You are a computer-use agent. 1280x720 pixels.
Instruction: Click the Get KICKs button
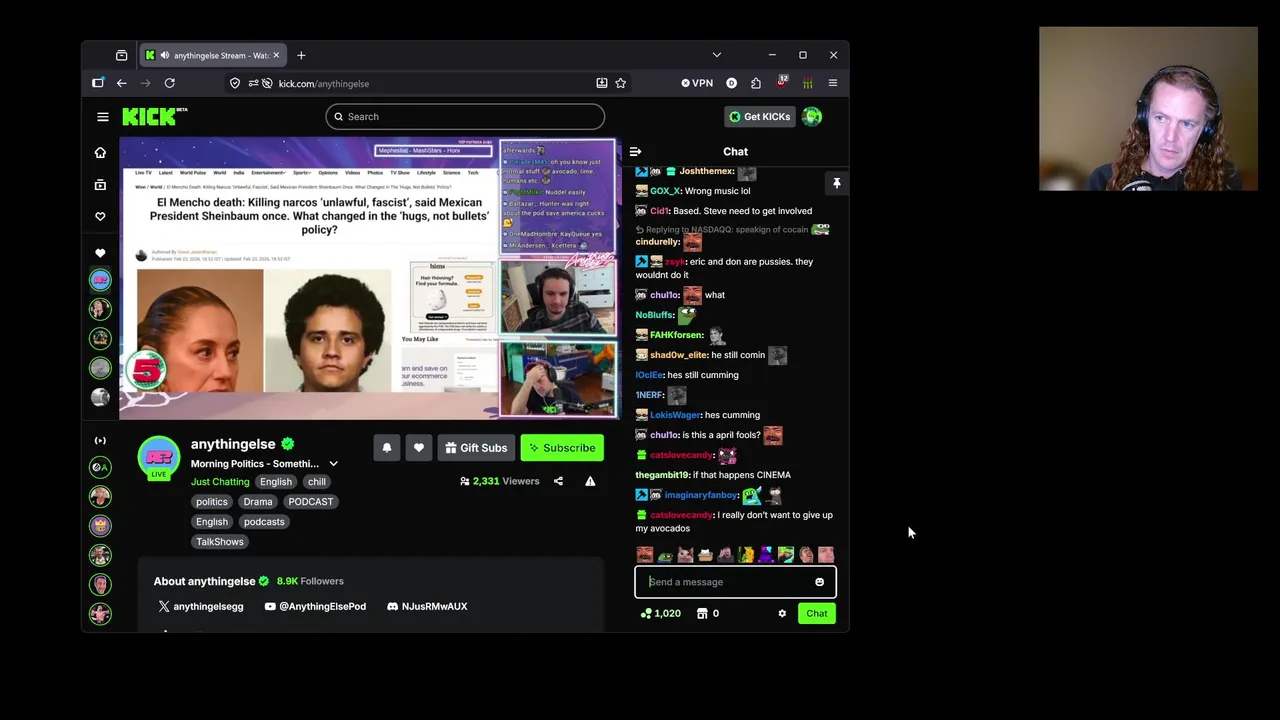click(x=759, y=117)
